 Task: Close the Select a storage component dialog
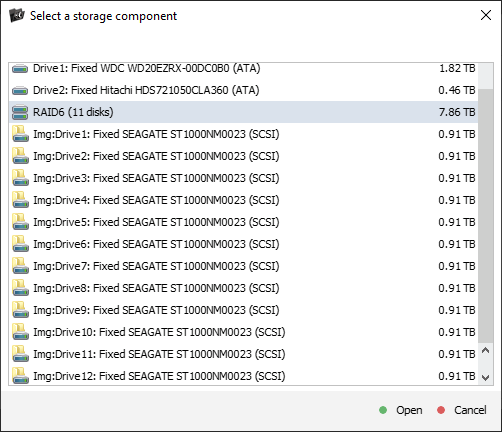[486, 15]
